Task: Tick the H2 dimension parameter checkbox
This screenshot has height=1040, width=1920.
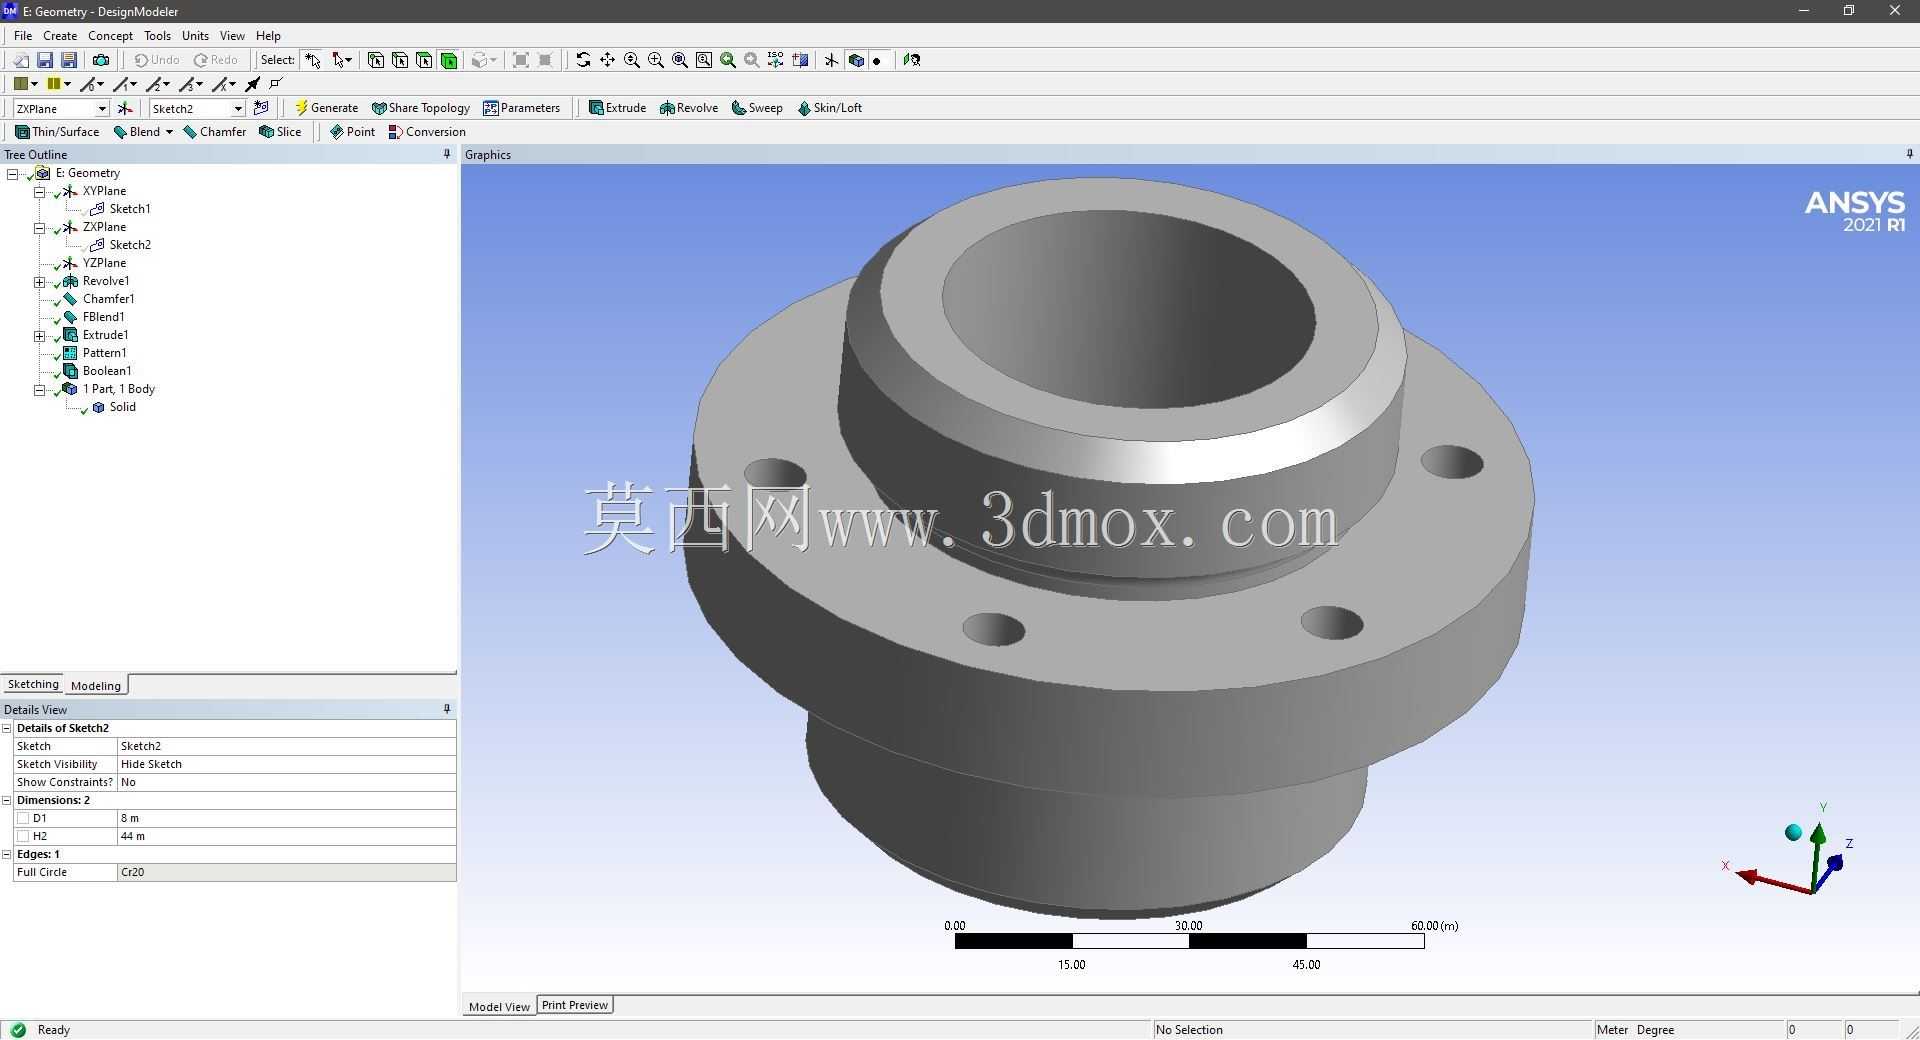Action: (x=23, y=836)
